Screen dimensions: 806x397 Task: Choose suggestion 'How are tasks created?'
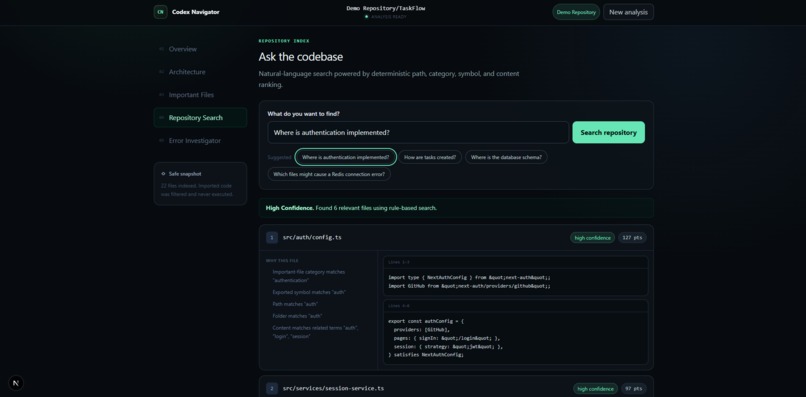pos(430,157)
